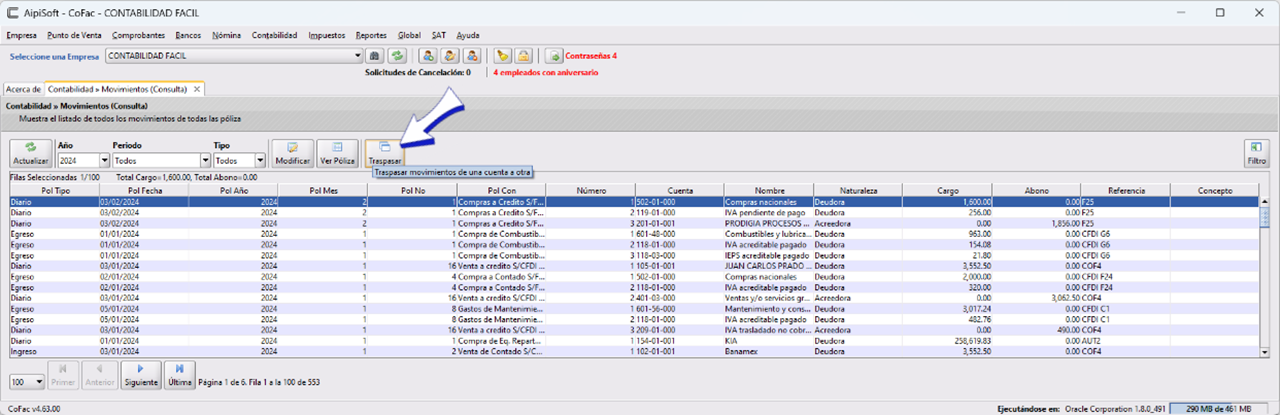
Task: Click the 258,619.83 cargo cell
Action: coord(947,341)
